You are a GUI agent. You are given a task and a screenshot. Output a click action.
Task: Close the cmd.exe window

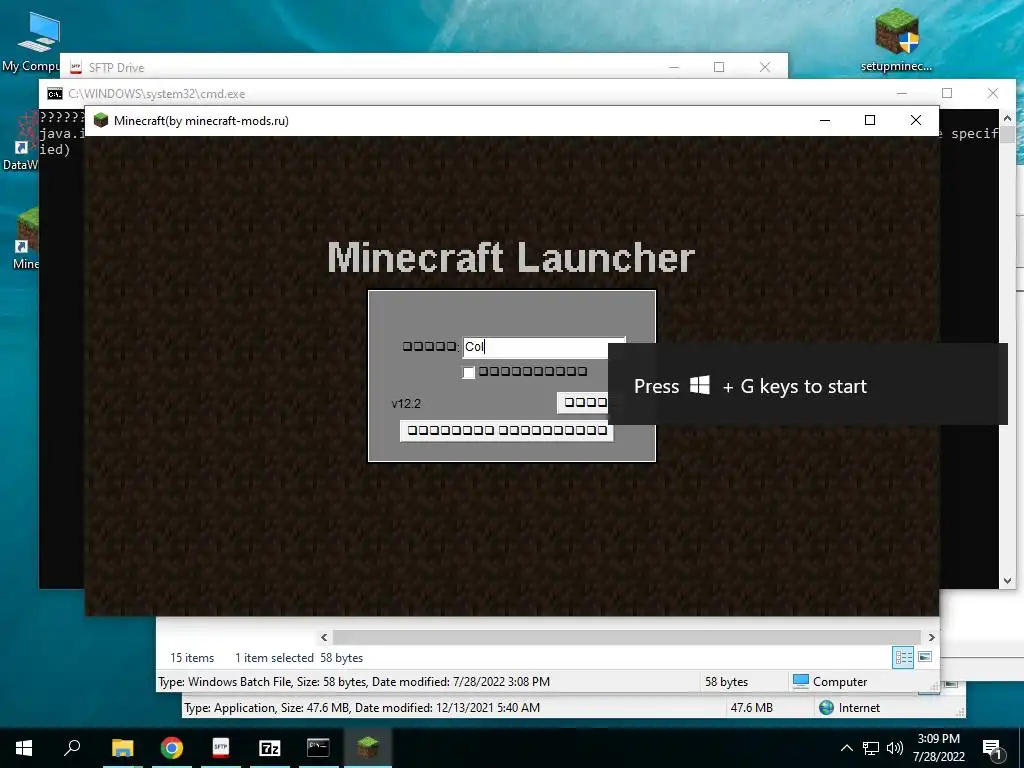(993, 93)
